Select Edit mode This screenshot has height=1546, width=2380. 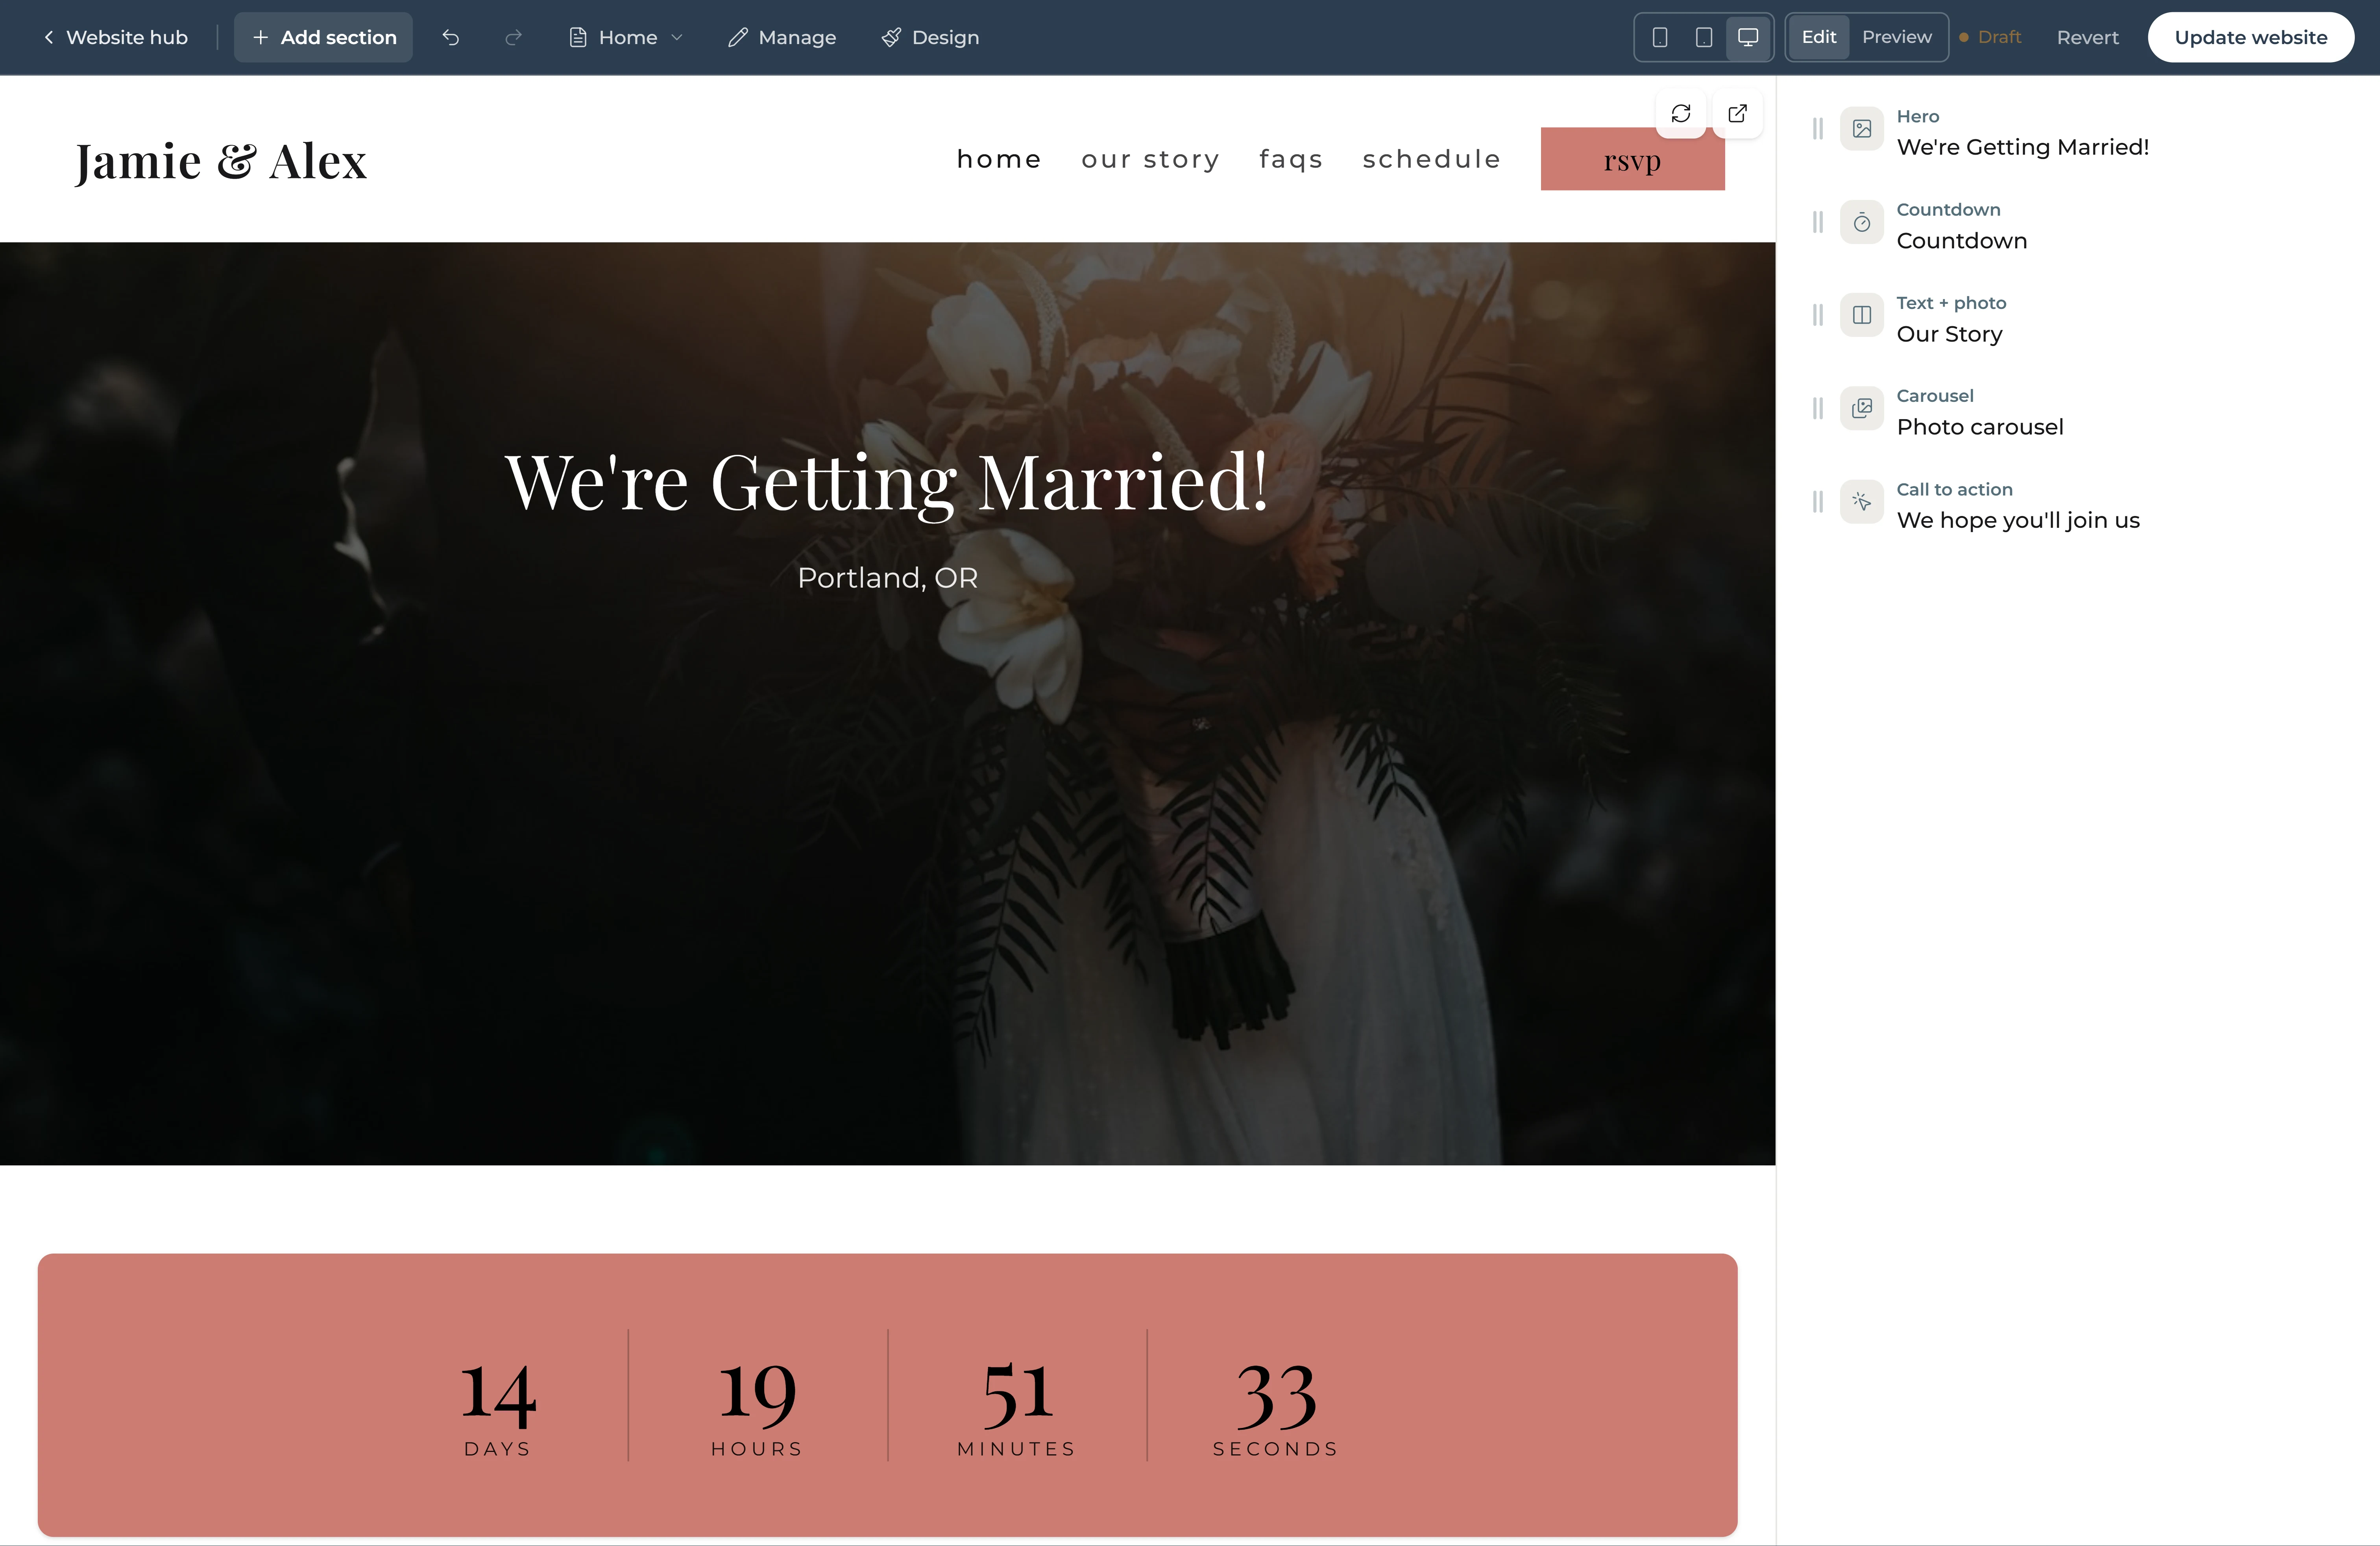click(1818, 37)
